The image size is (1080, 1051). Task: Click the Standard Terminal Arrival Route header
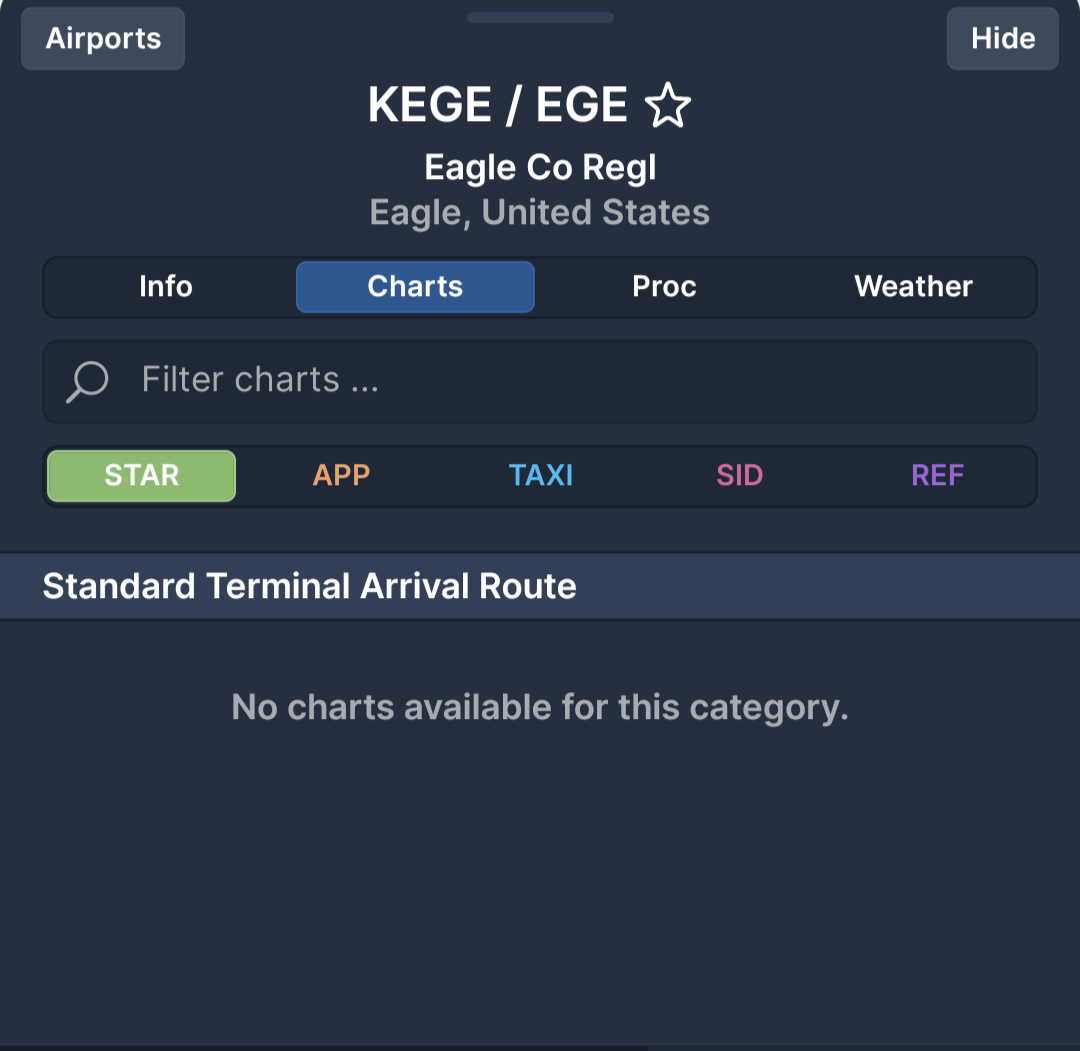(310, 586)
